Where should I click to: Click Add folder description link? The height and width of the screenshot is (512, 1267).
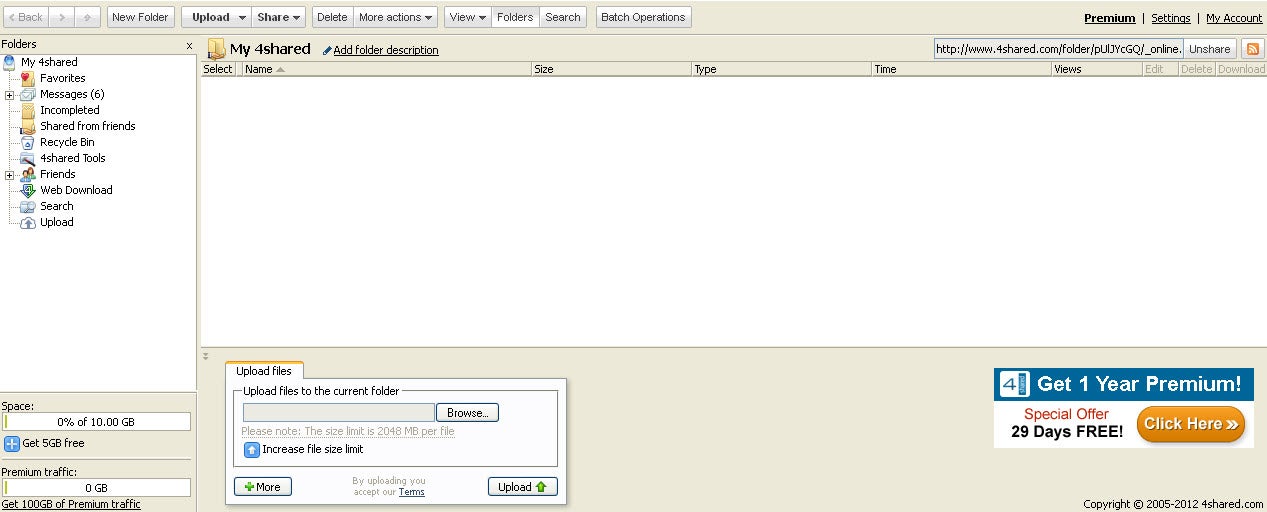click(x=386, y=50)
